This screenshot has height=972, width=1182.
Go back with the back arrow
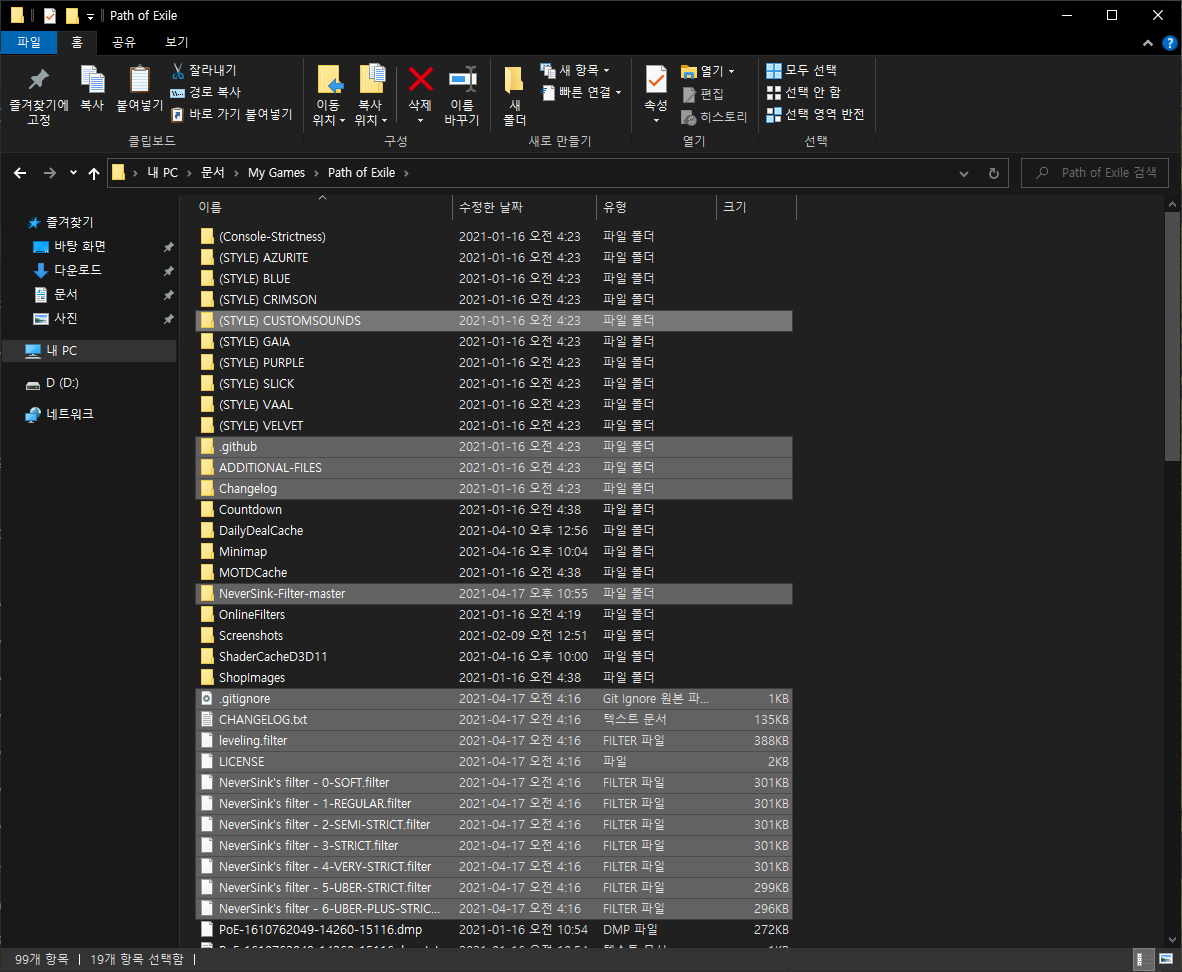coord(20,173)
